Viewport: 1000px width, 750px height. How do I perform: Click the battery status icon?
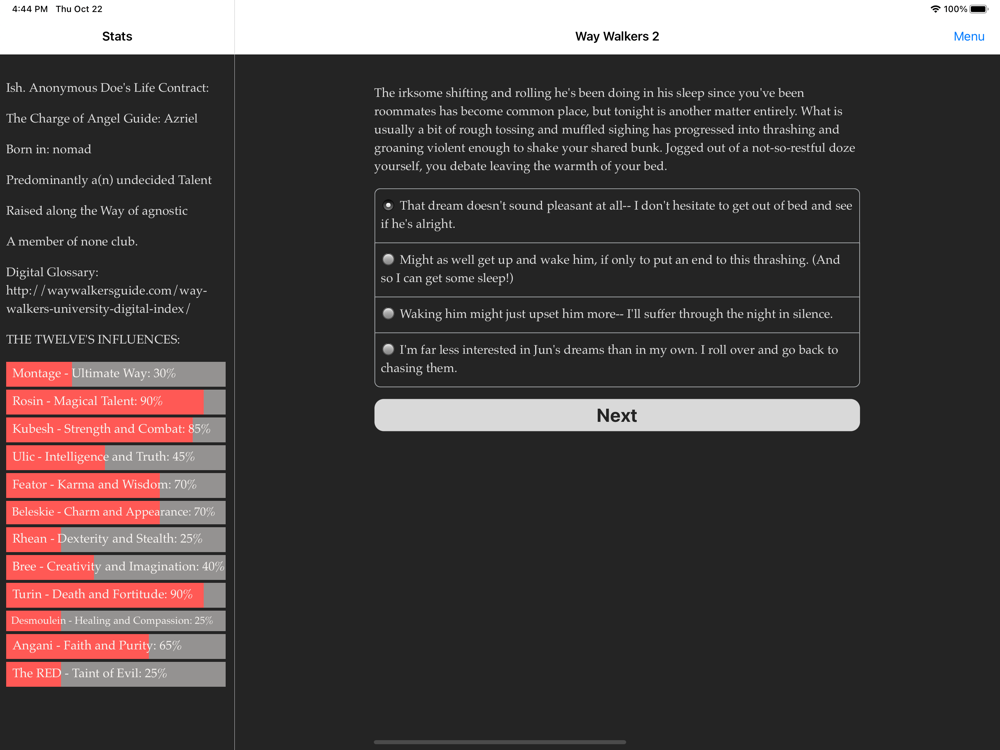pos(979,9)
